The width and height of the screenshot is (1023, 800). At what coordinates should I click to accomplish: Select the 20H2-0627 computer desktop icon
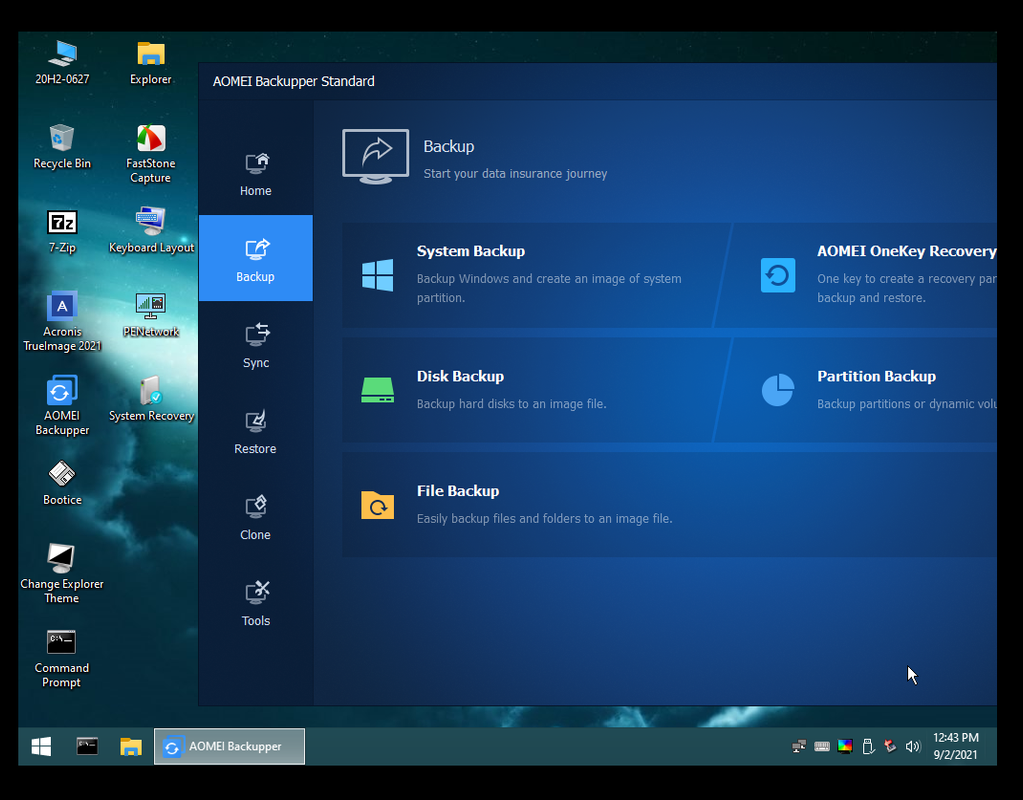coord(62,62)
